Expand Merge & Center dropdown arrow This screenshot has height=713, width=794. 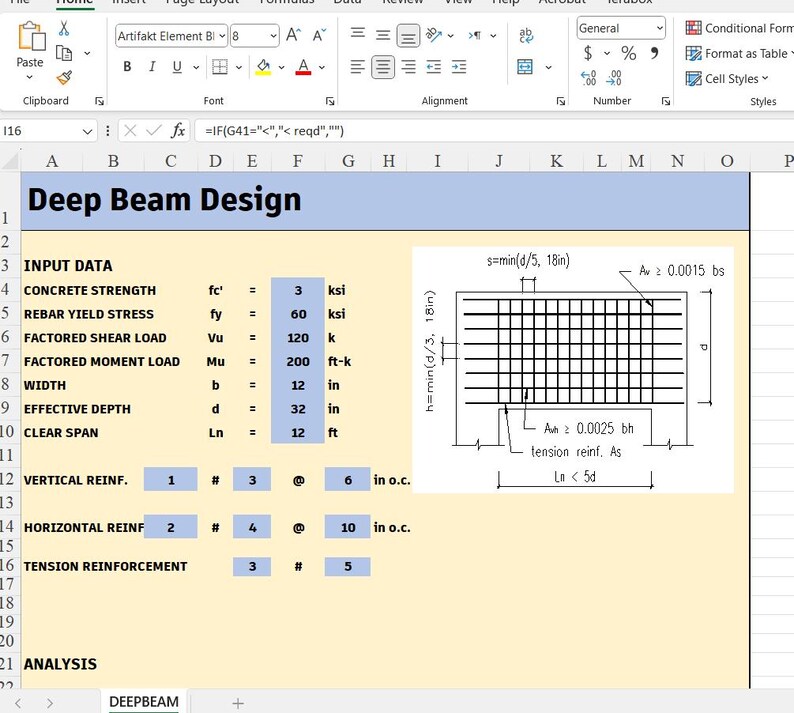[x=548, y=67]
